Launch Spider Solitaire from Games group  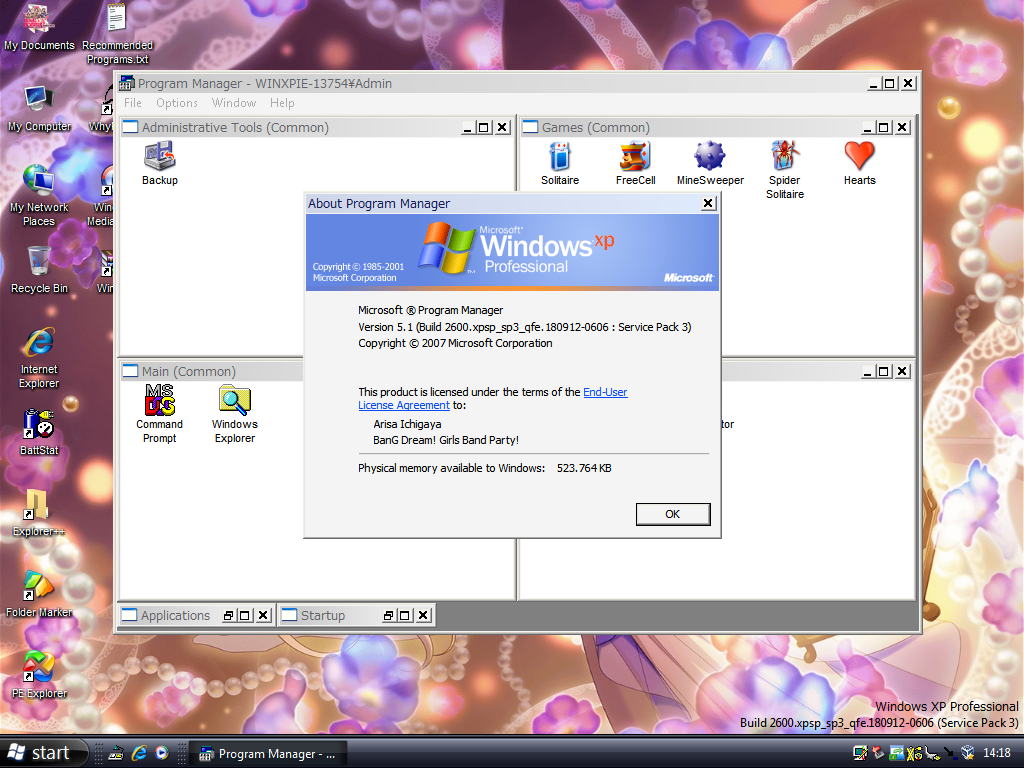pyautogui.click(x=784, y=170)
